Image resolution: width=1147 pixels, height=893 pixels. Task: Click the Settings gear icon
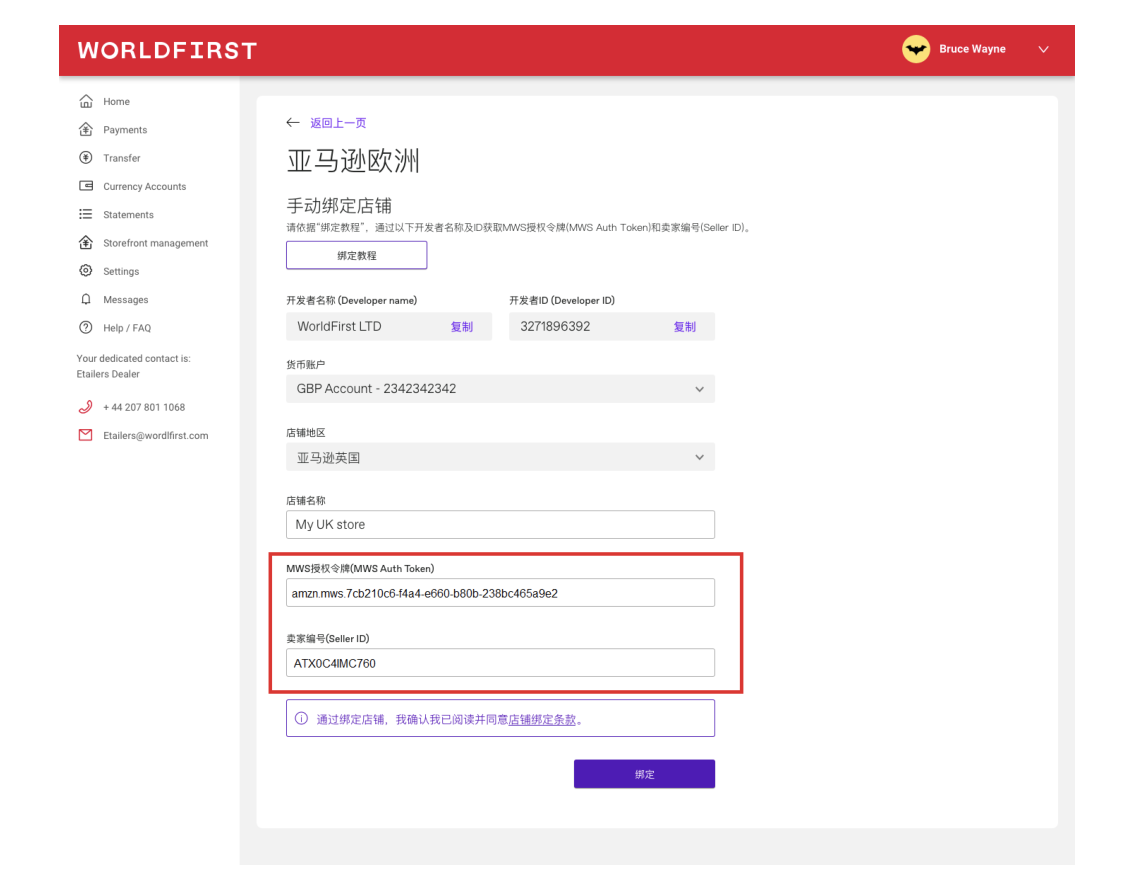(x=86, y=271)
